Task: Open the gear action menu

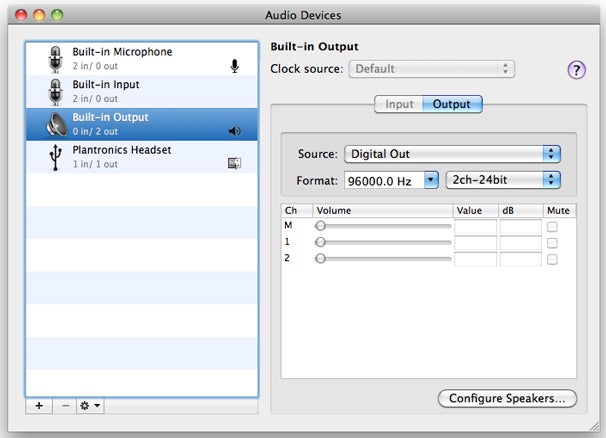Action: 90,406
